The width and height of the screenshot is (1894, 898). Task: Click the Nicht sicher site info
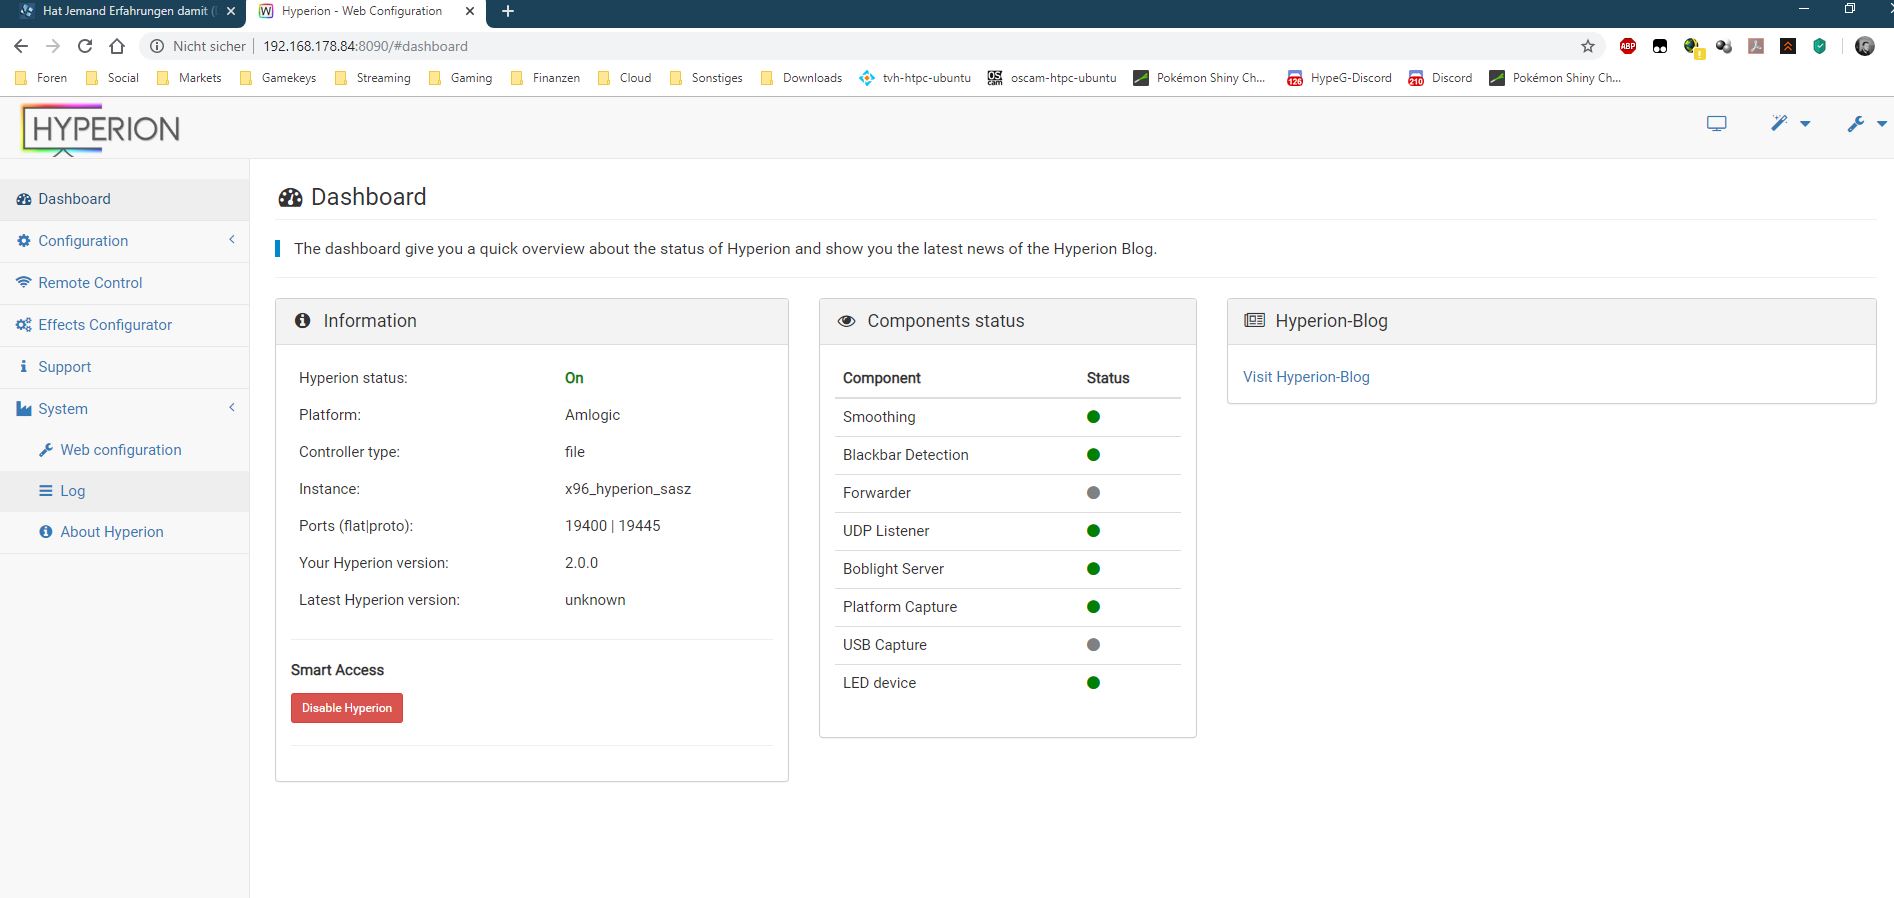(197, 46)
